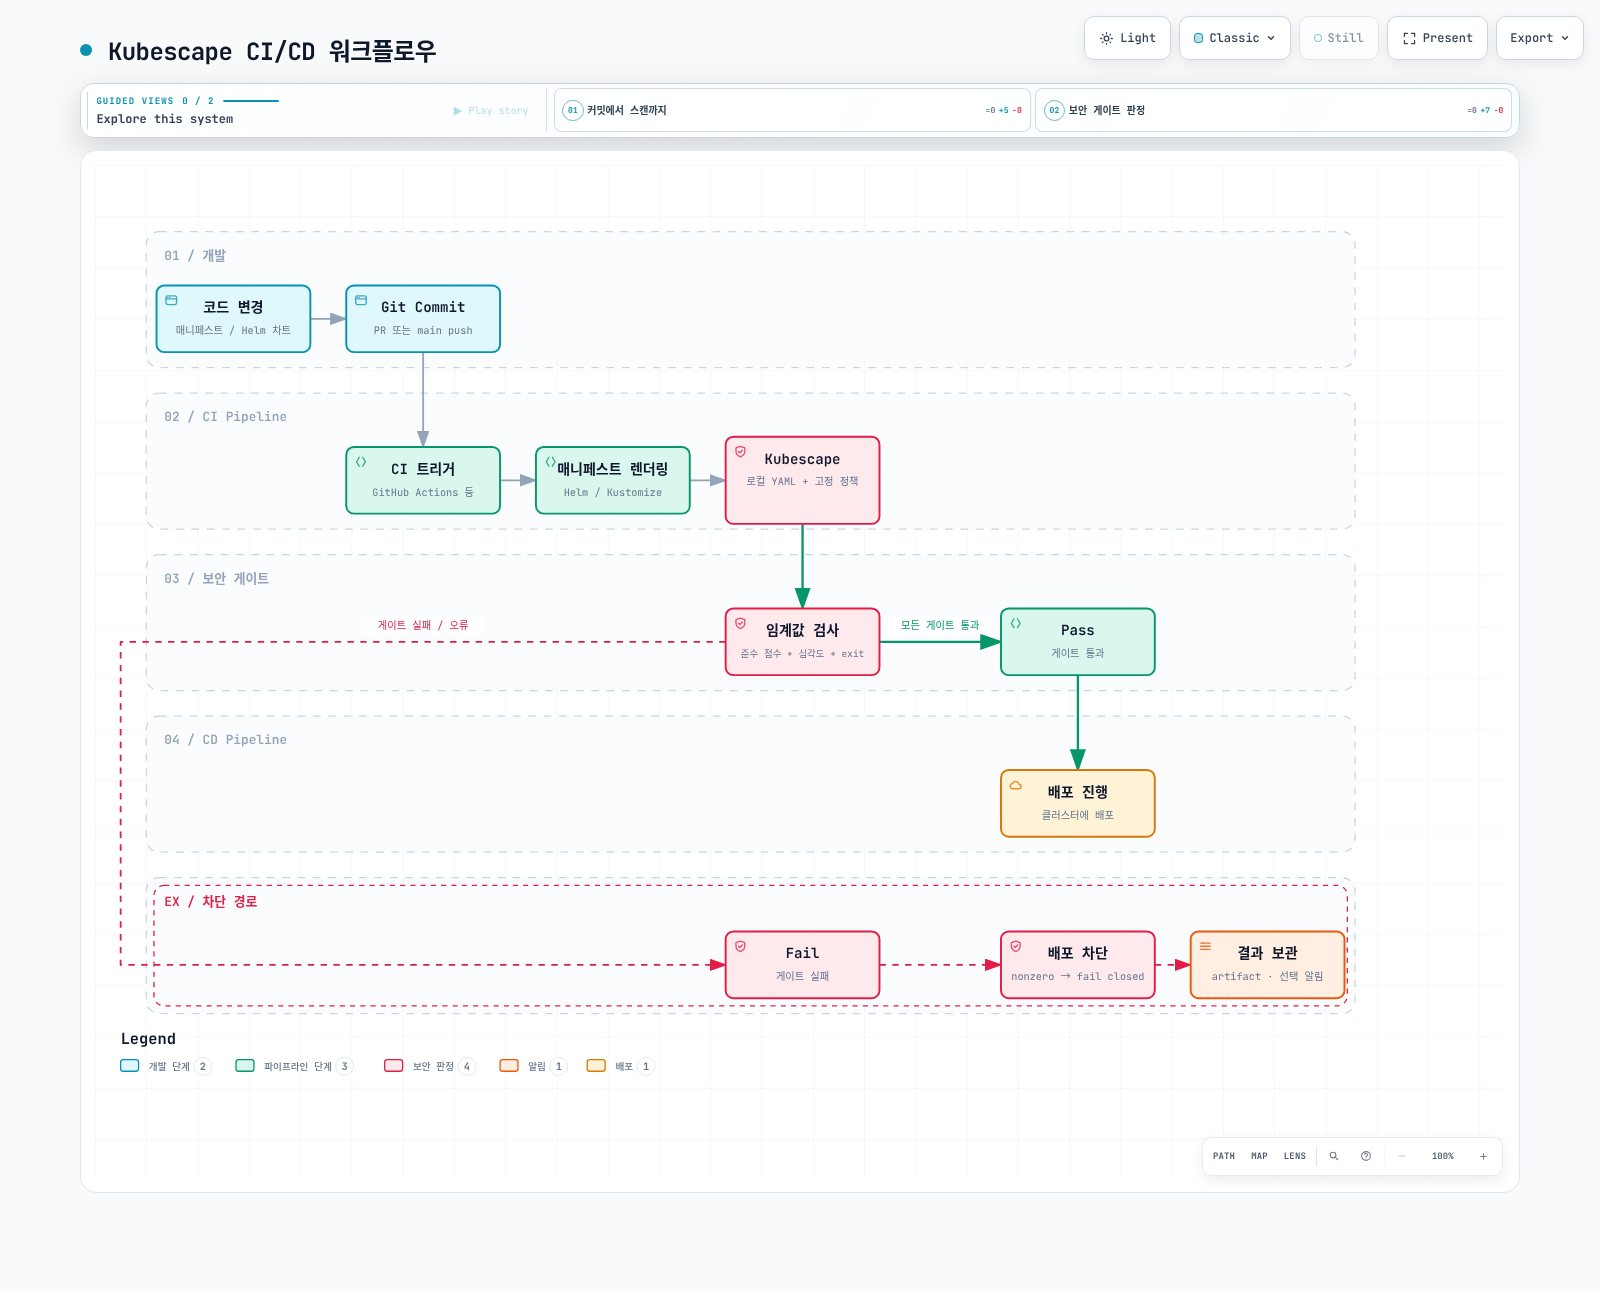Open the help question-mark icon
Image resolution: width=1600 pixels, height=1292 pixels.
1366,1156
